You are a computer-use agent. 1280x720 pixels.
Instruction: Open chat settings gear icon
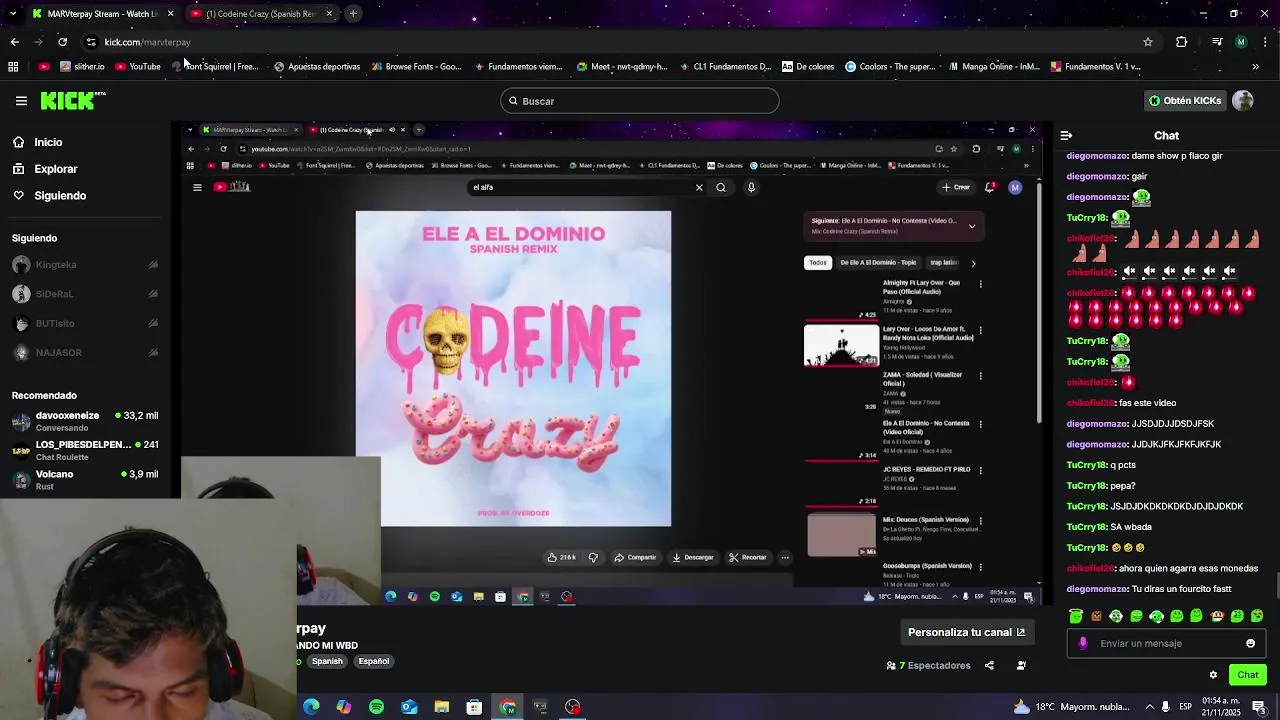point(1213,675)
